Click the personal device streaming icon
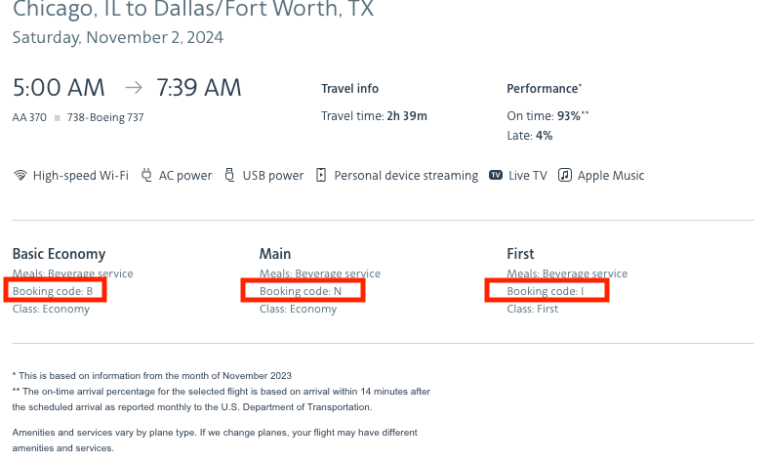770x462 pixels. point(321,176)
